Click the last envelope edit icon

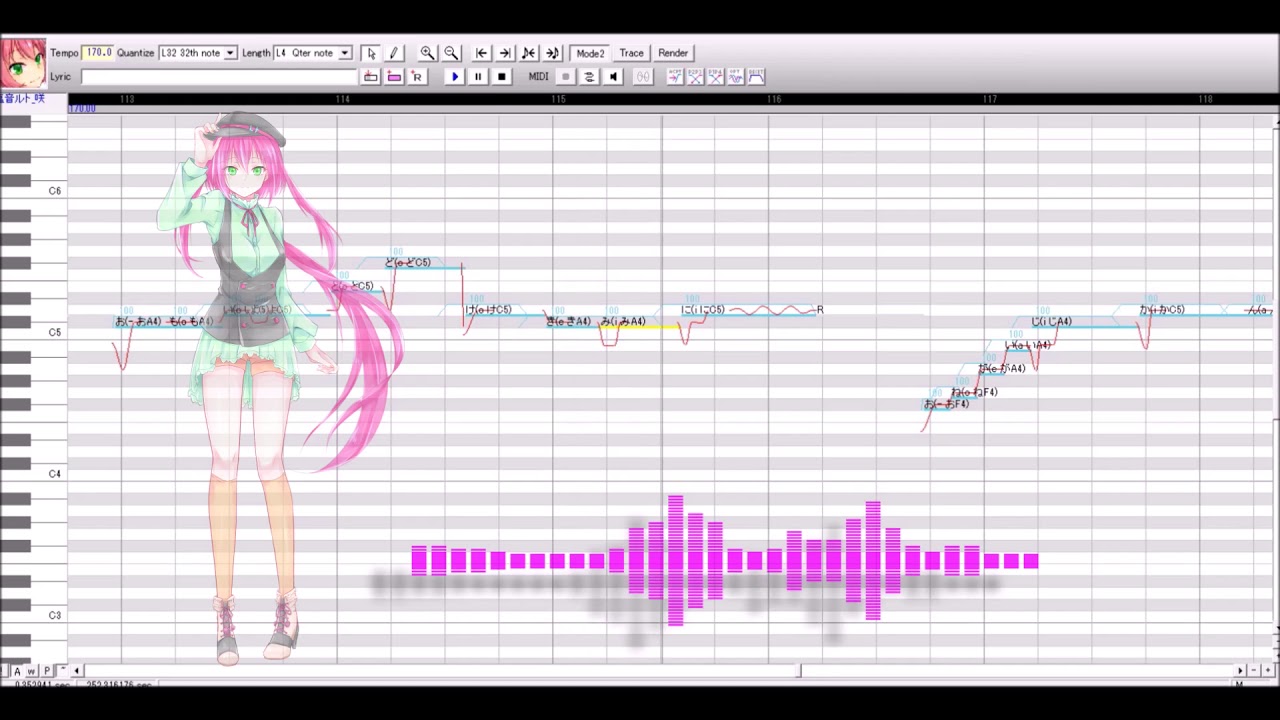pos(756,77)
